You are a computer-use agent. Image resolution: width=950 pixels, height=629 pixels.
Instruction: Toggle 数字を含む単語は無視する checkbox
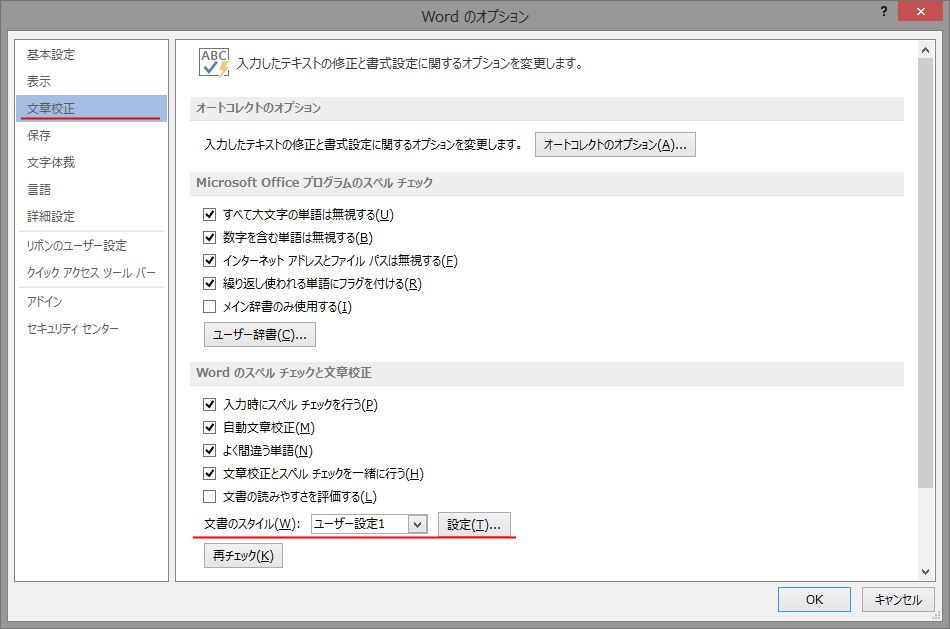[x=210, y=238]
